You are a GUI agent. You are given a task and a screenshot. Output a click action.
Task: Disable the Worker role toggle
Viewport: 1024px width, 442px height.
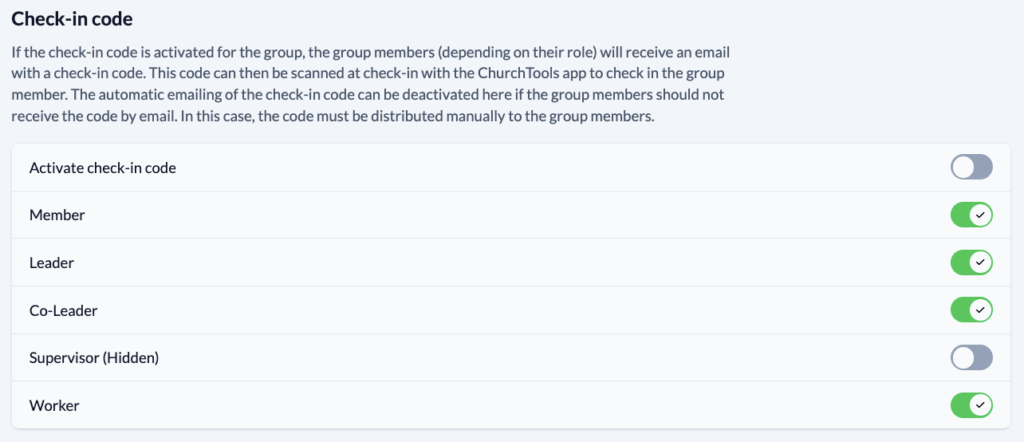[971, 405]
